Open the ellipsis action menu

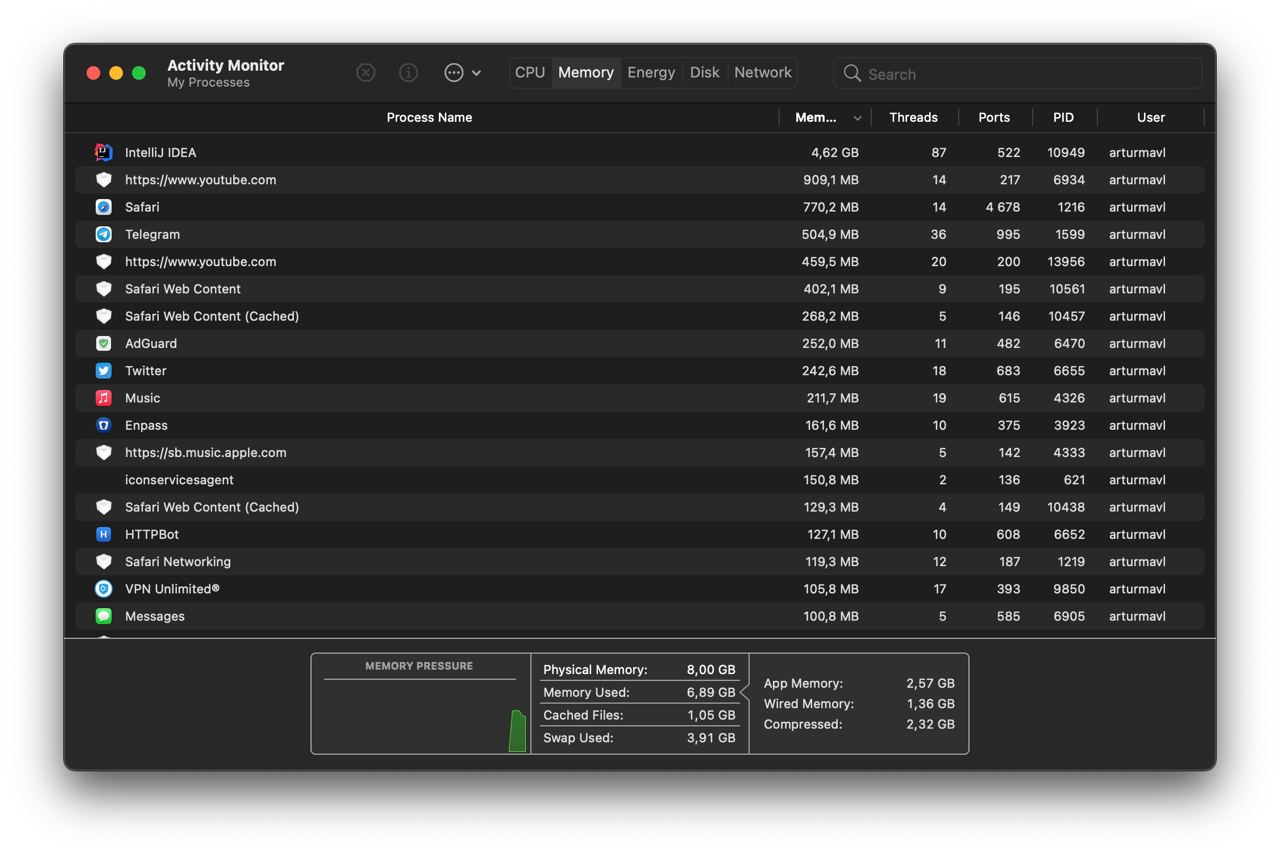click(x=462, y=72)
